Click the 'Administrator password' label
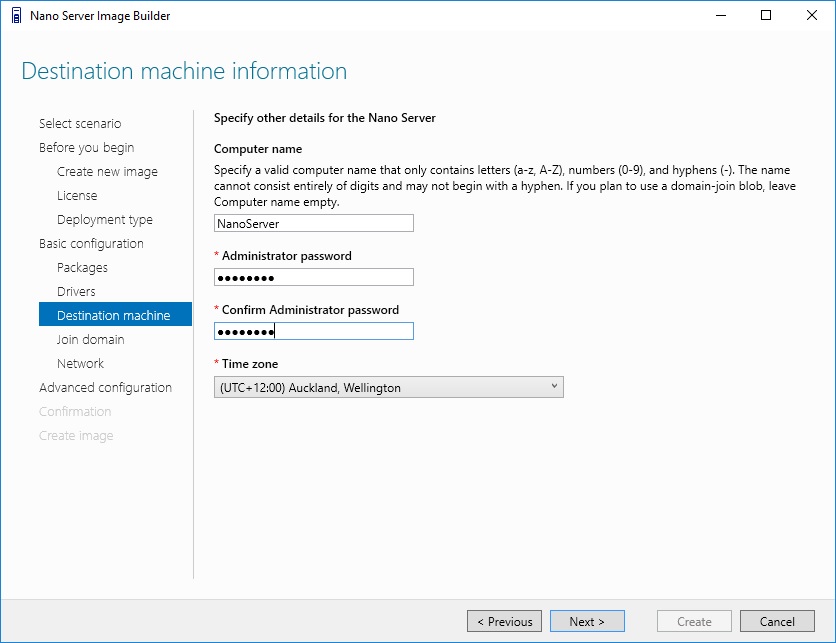This screenshot has height=643, width=836. pyautogui.click(x=287, y=256)
